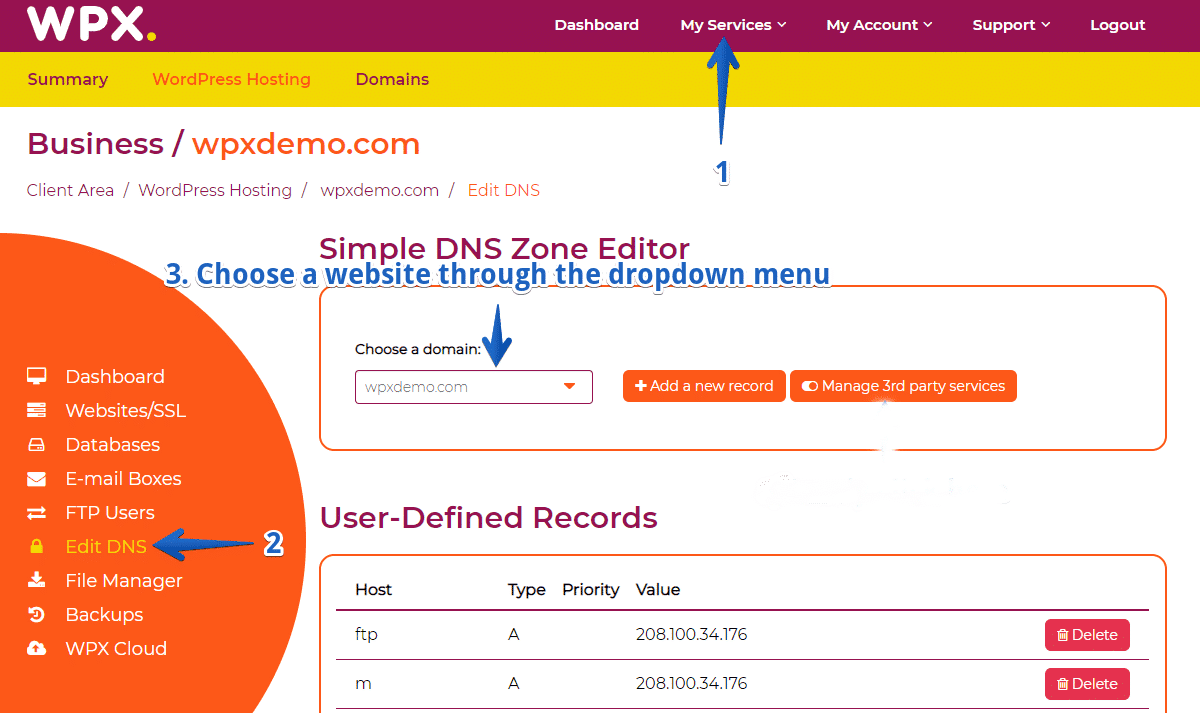Image resolution: width=1200 pixels, height=713 pixels.
Task: Click the Edit DNS breadcrumb text
Action: point(504,190)
